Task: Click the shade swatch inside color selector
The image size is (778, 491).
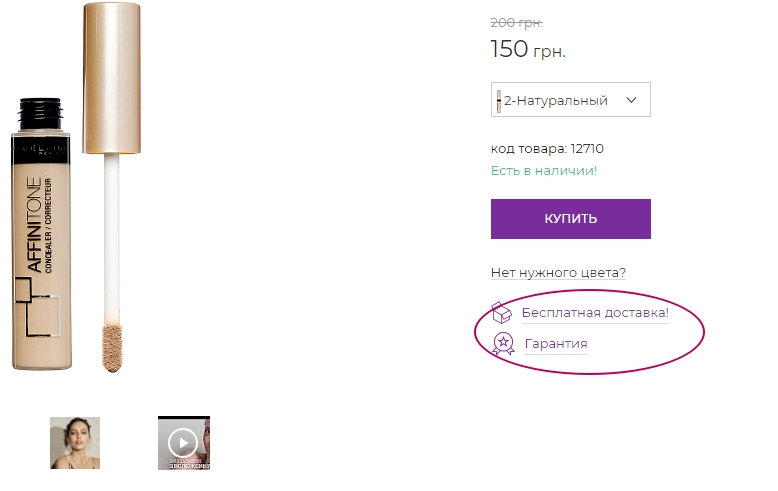Action: [x=498, y=100]
